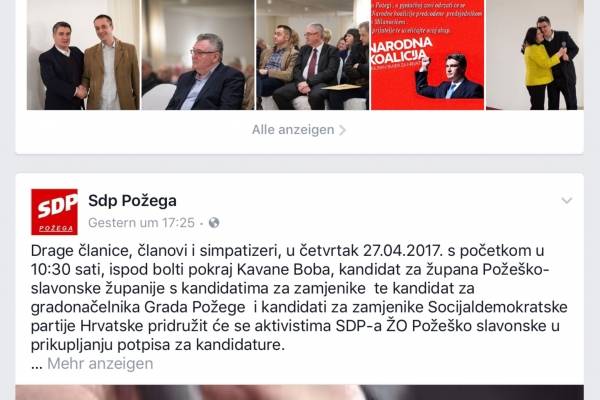Viewport: 600px width, 400px height.
Task: Click the public globe privacy icon
Action: pos(214,222)
